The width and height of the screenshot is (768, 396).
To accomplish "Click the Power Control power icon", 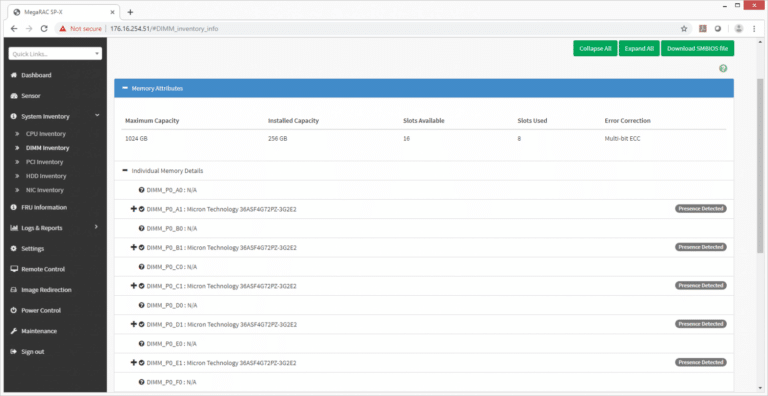I will click(14, 310).
